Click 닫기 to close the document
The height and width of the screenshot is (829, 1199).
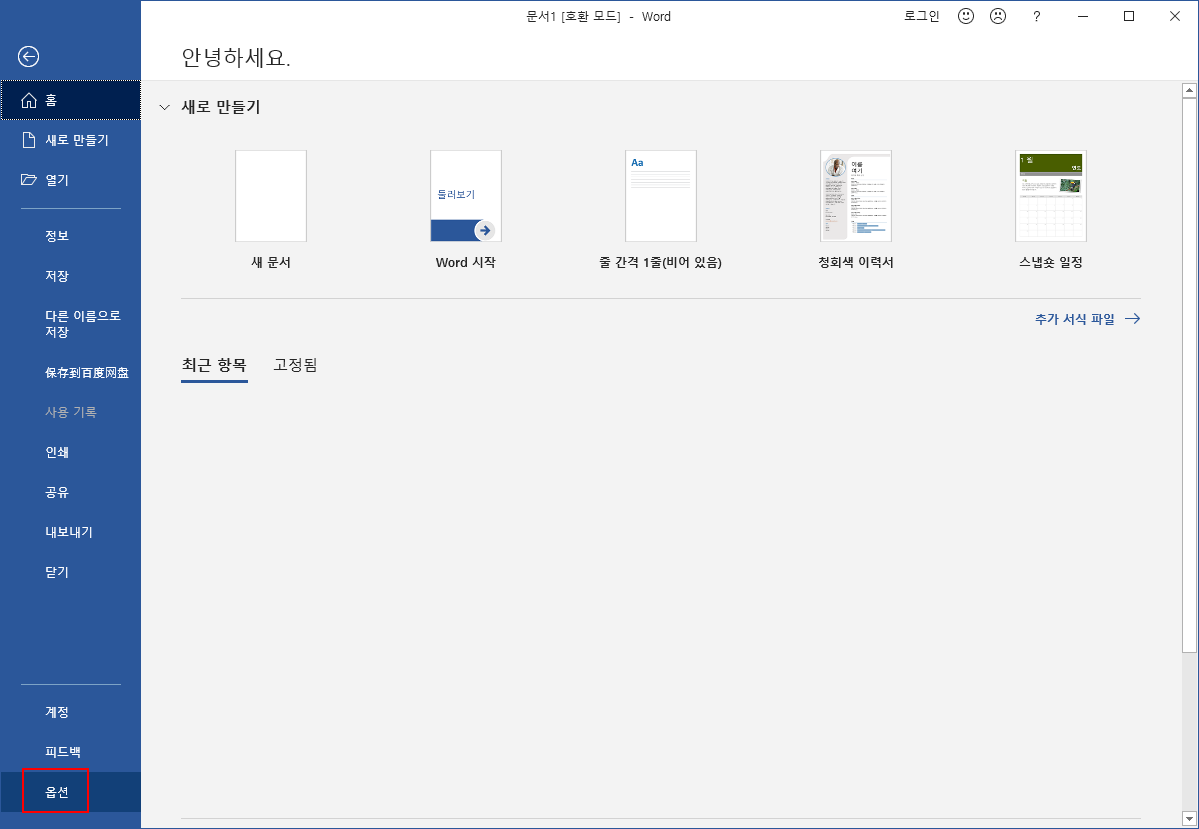pyautogui.click(x=70, y=571)
